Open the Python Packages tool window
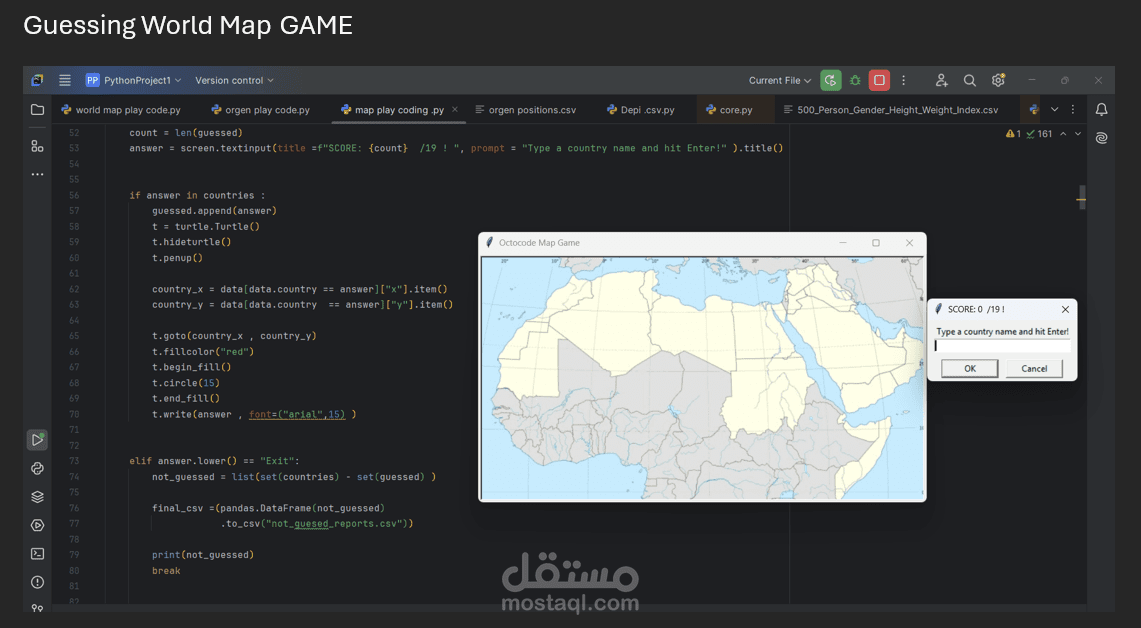 pos(37,468)
